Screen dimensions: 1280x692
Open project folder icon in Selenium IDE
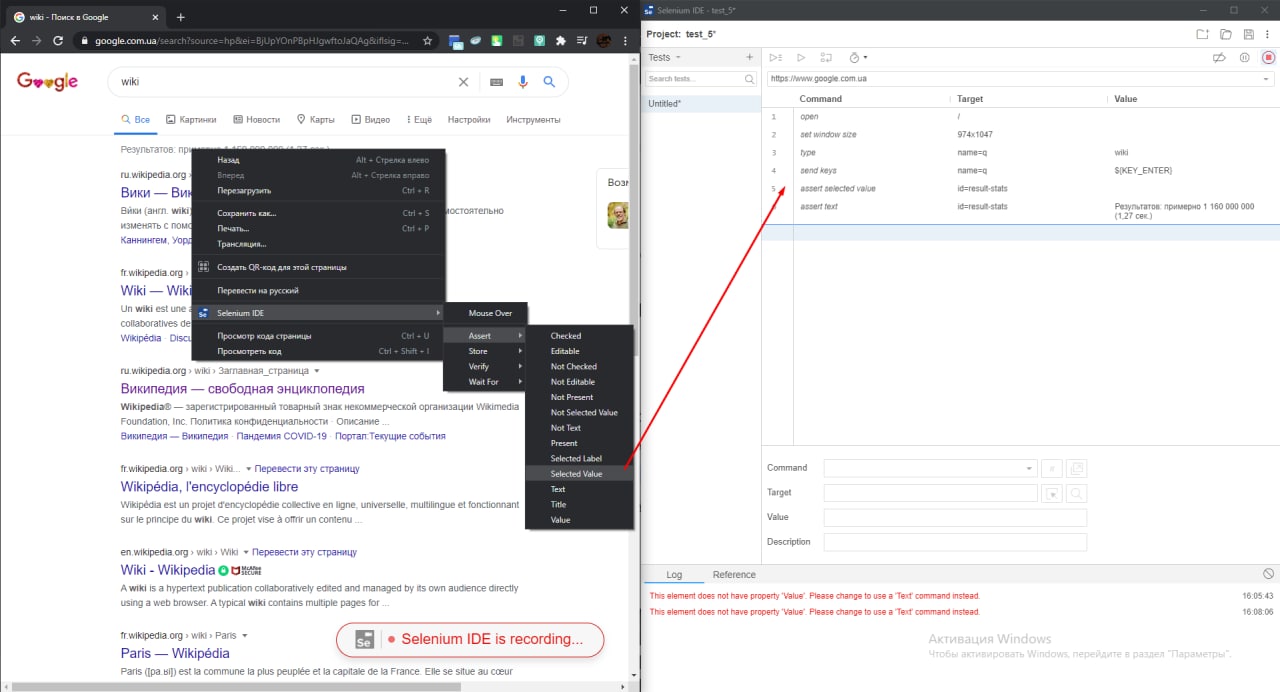point(1225,34)
